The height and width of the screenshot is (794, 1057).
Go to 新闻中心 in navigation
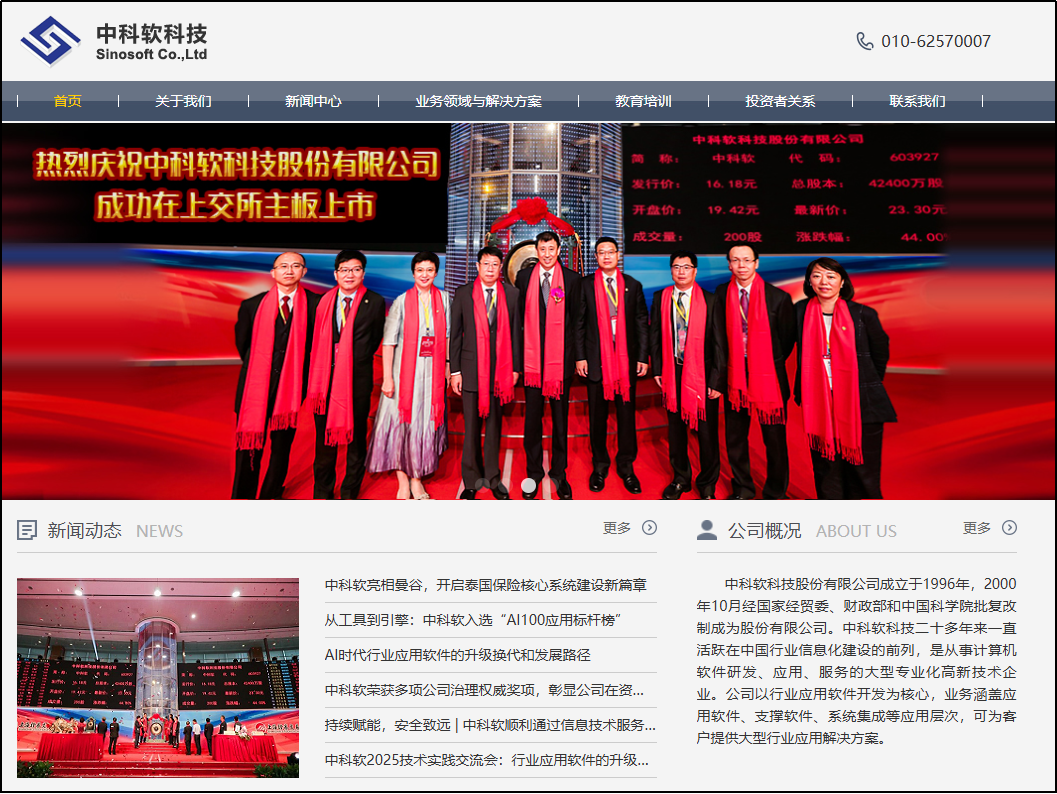click(x=313, y=101)
